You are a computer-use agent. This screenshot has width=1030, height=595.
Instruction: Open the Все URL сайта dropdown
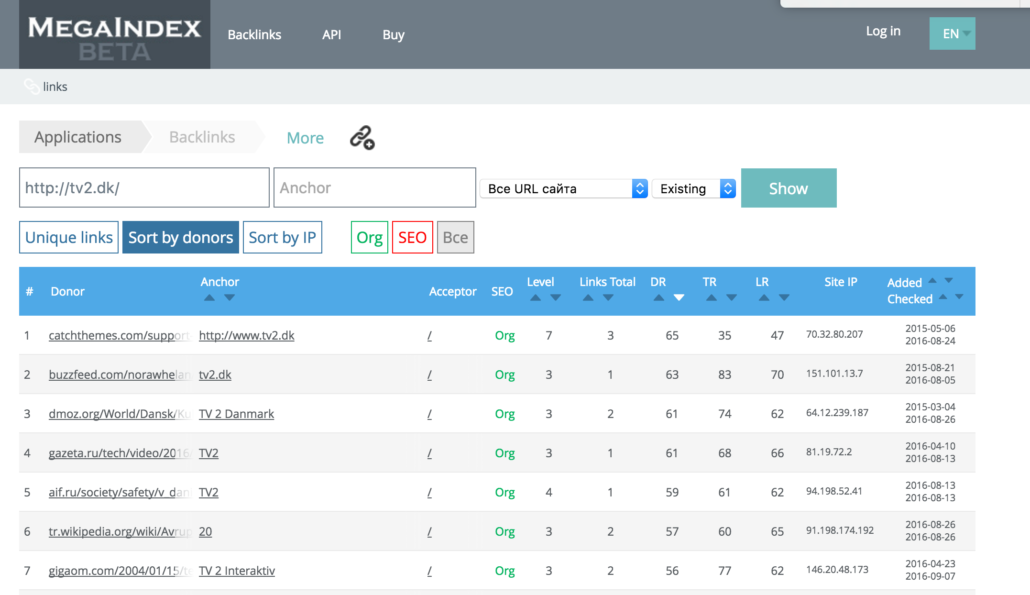(x=564, y=188)
